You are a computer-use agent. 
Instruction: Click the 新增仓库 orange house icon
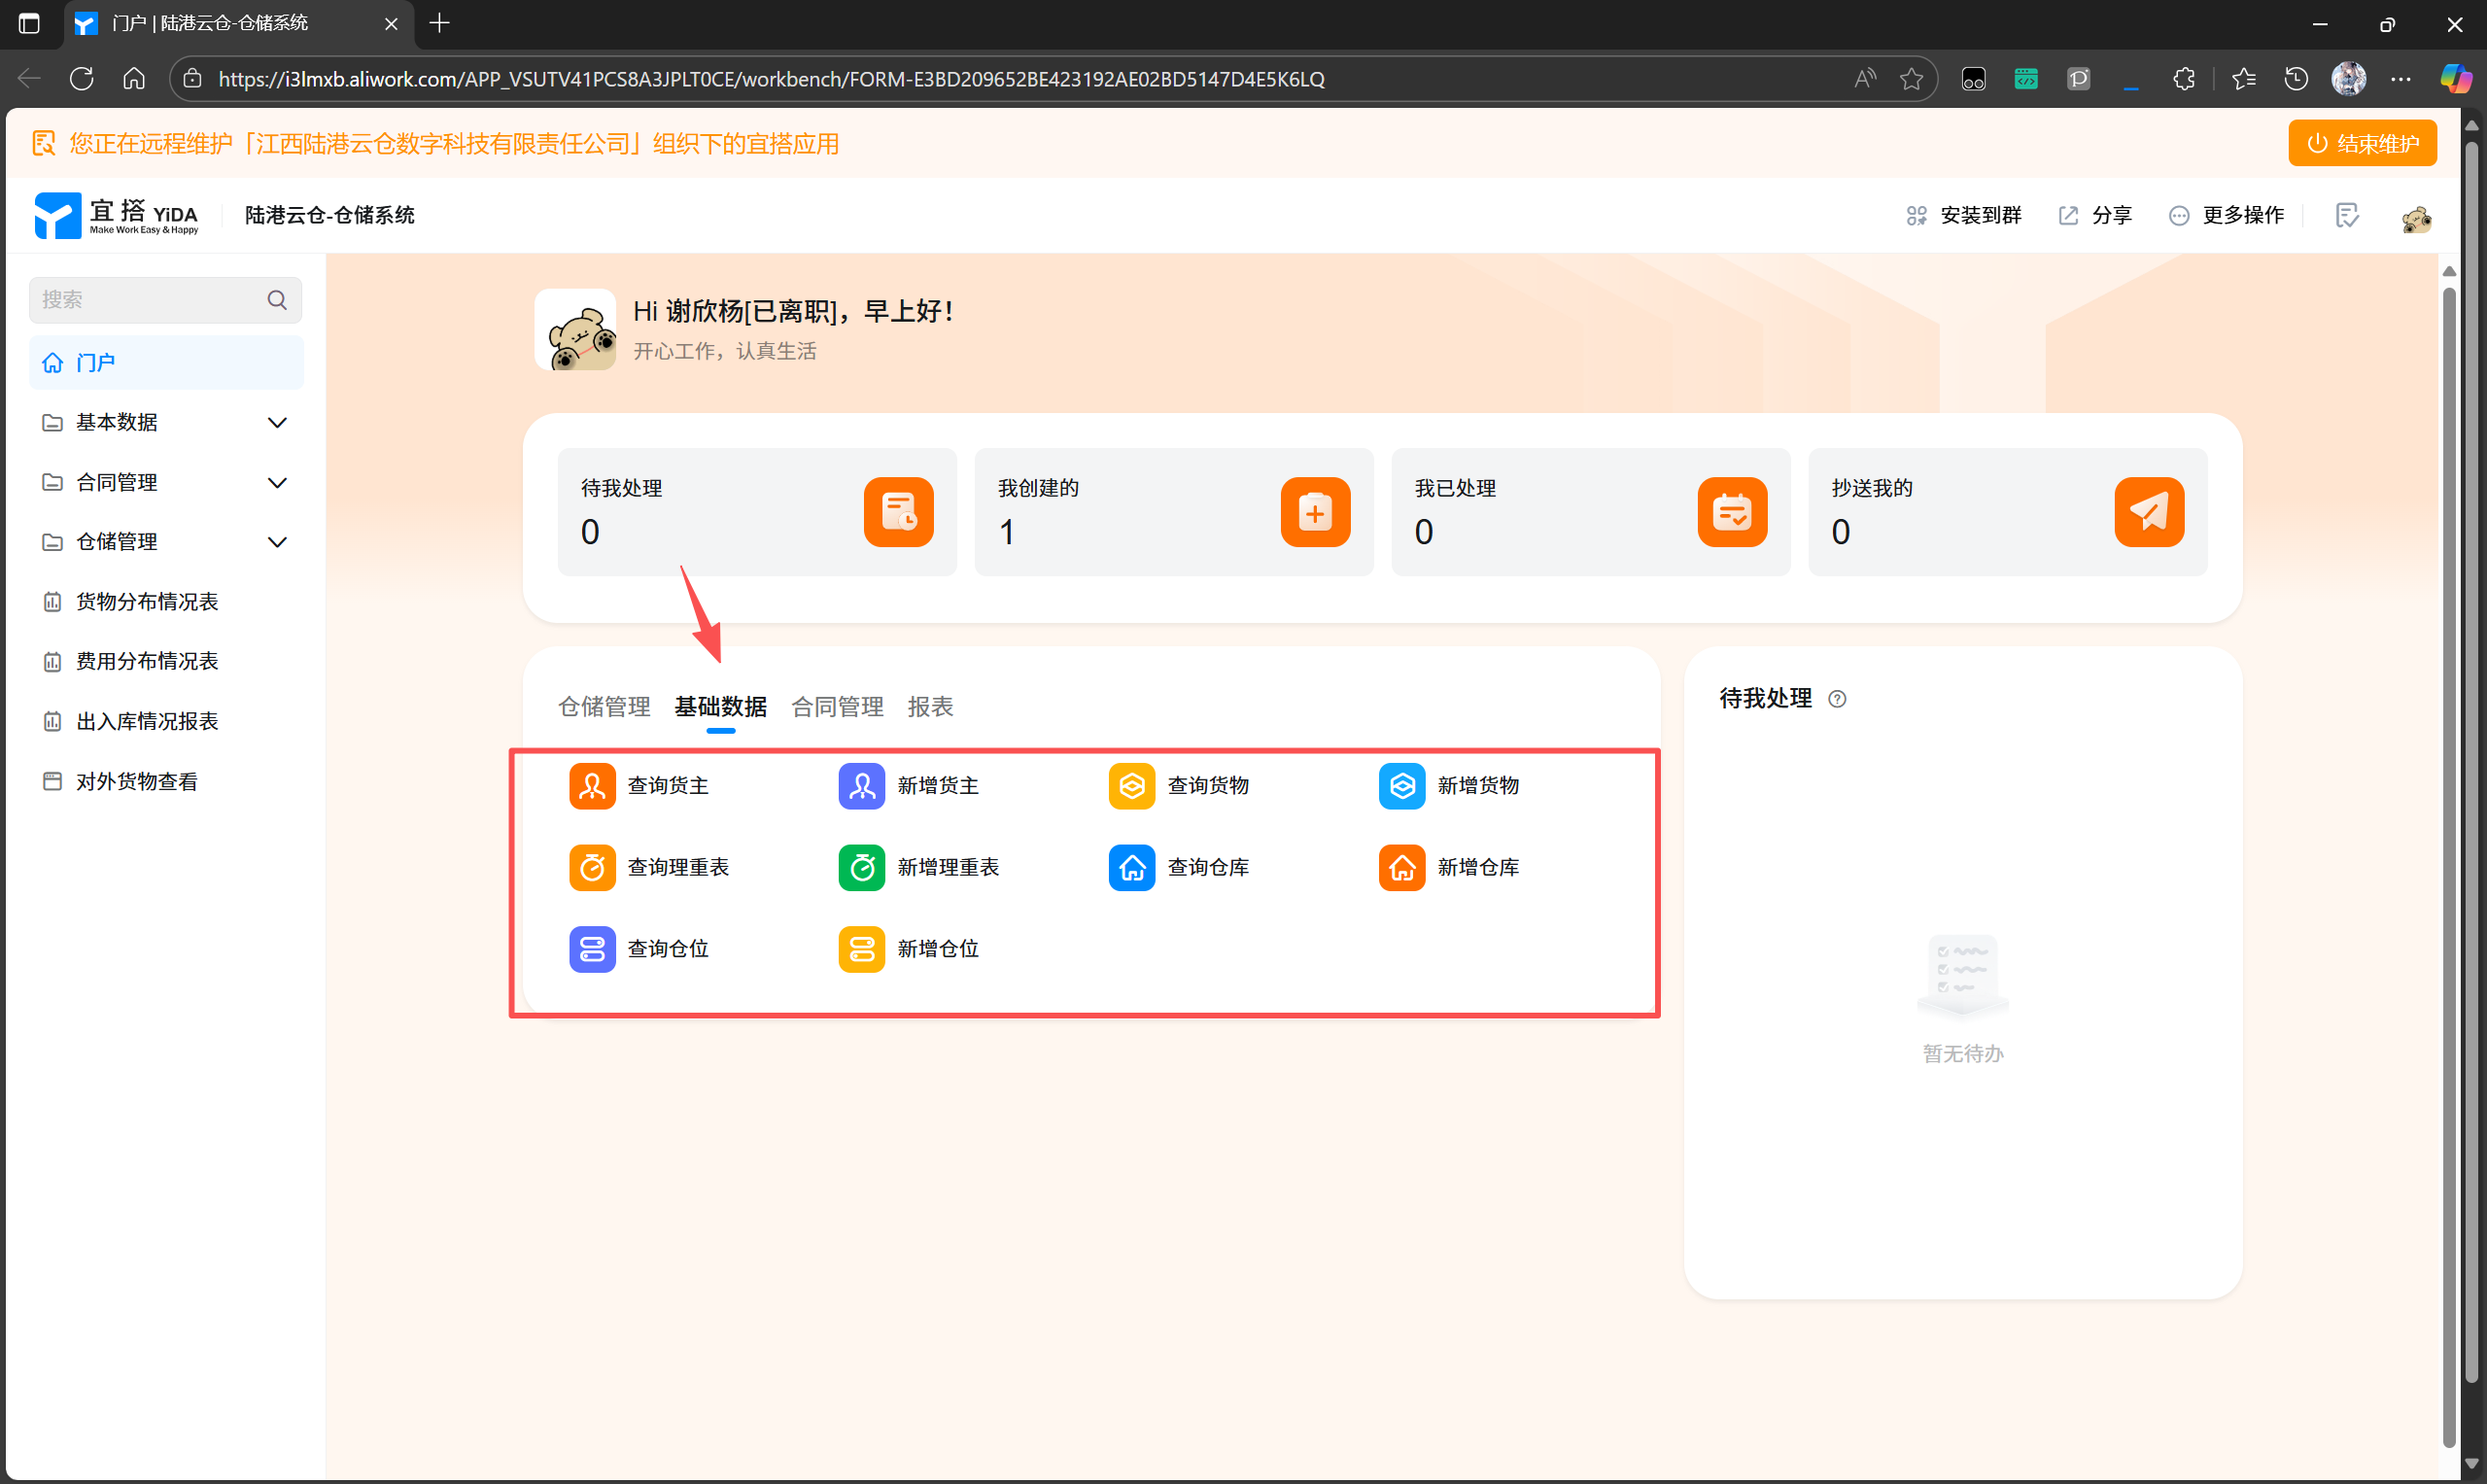(x=1402, y=867)
